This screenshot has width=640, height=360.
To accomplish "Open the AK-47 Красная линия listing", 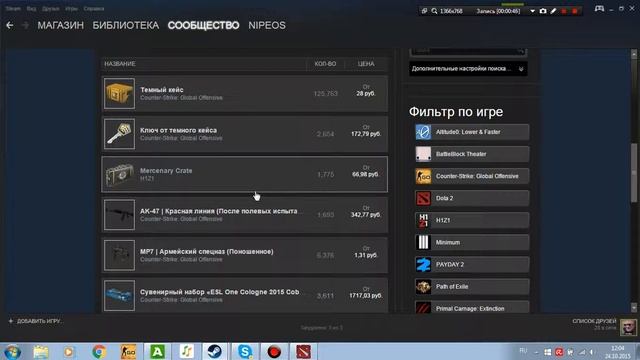I will tap(244, 215).
